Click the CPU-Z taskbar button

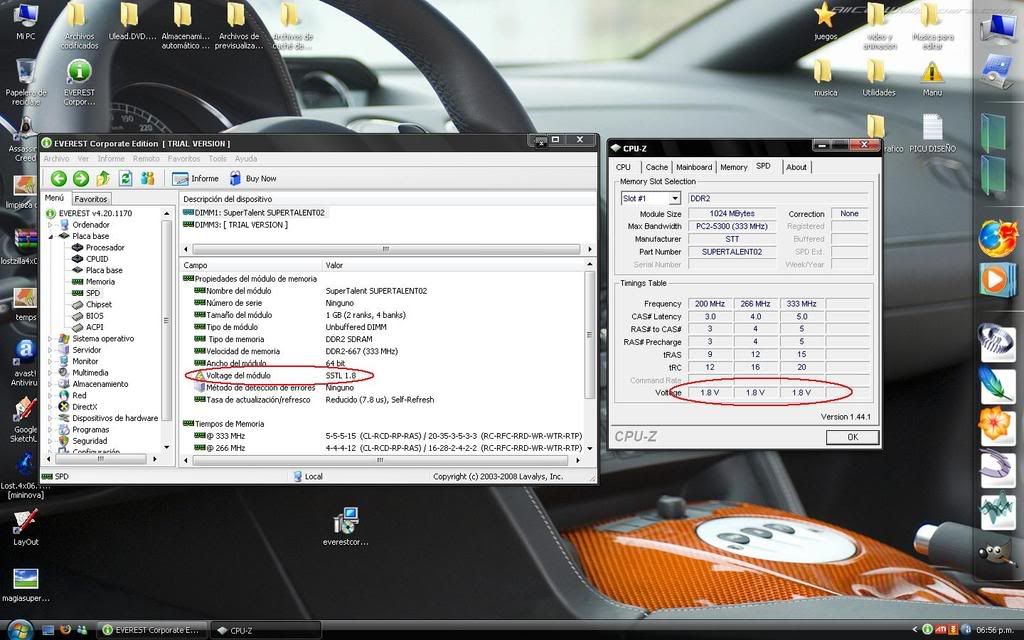click(266, 630)
